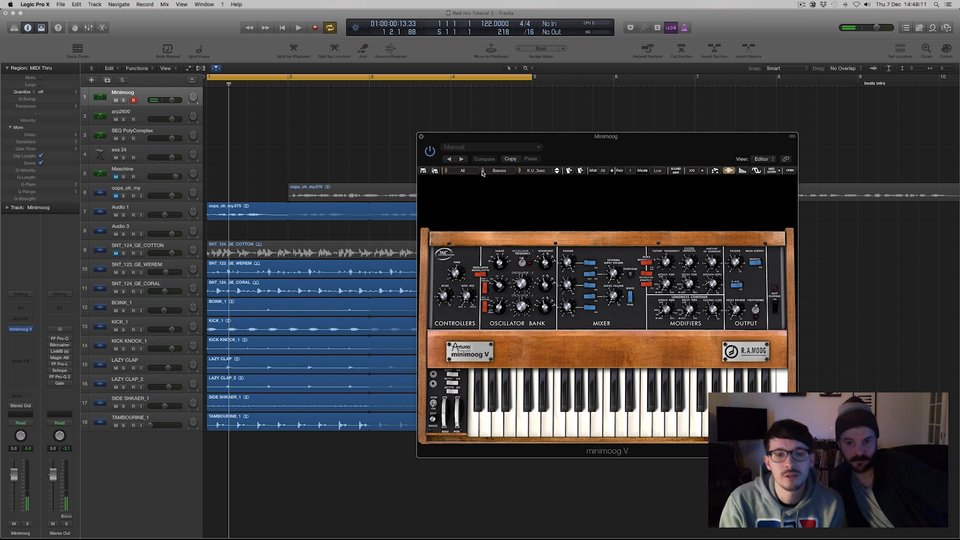Image resolution: width=960 pixels, height=540 pixels.
Task: Click the Repeat Section toolbar icon
Action: [647, 48]
